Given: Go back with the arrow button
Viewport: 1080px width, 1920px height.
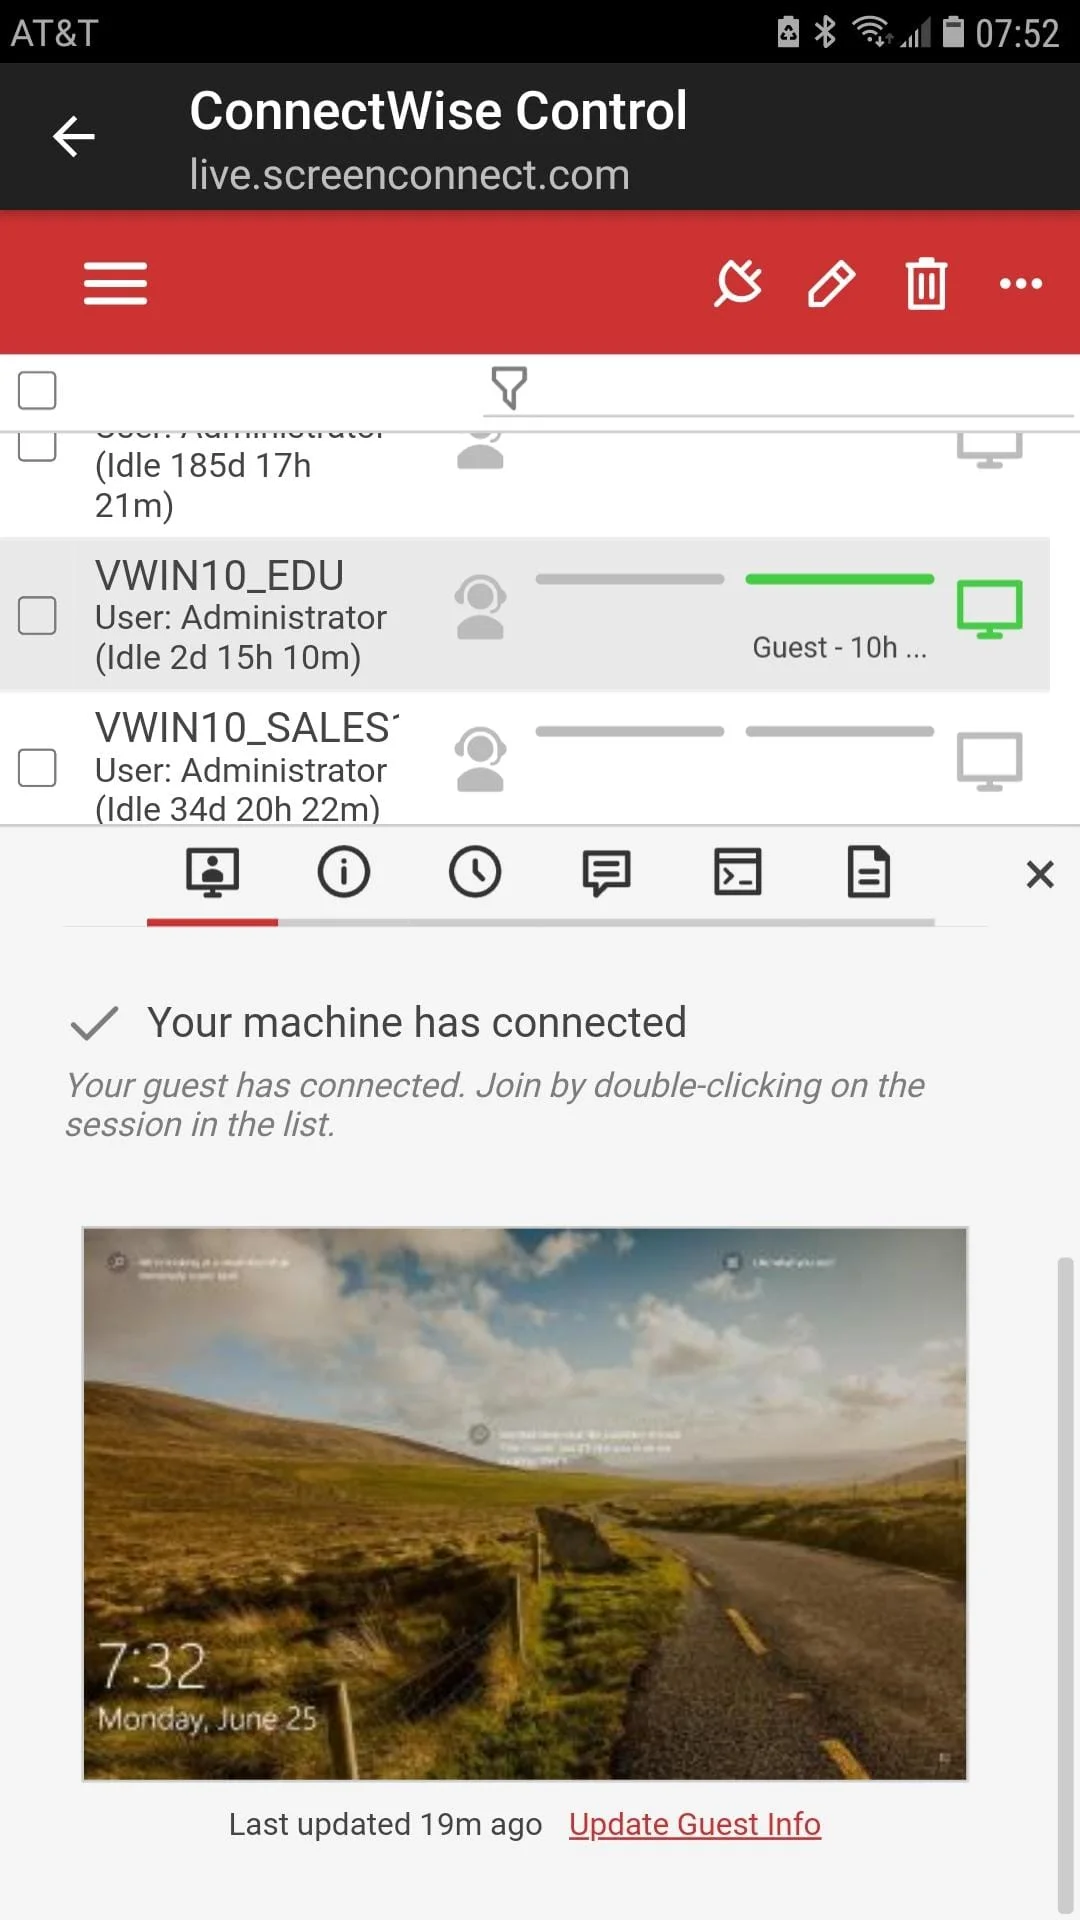Looking at the screenshot, I should pos(74,137).
